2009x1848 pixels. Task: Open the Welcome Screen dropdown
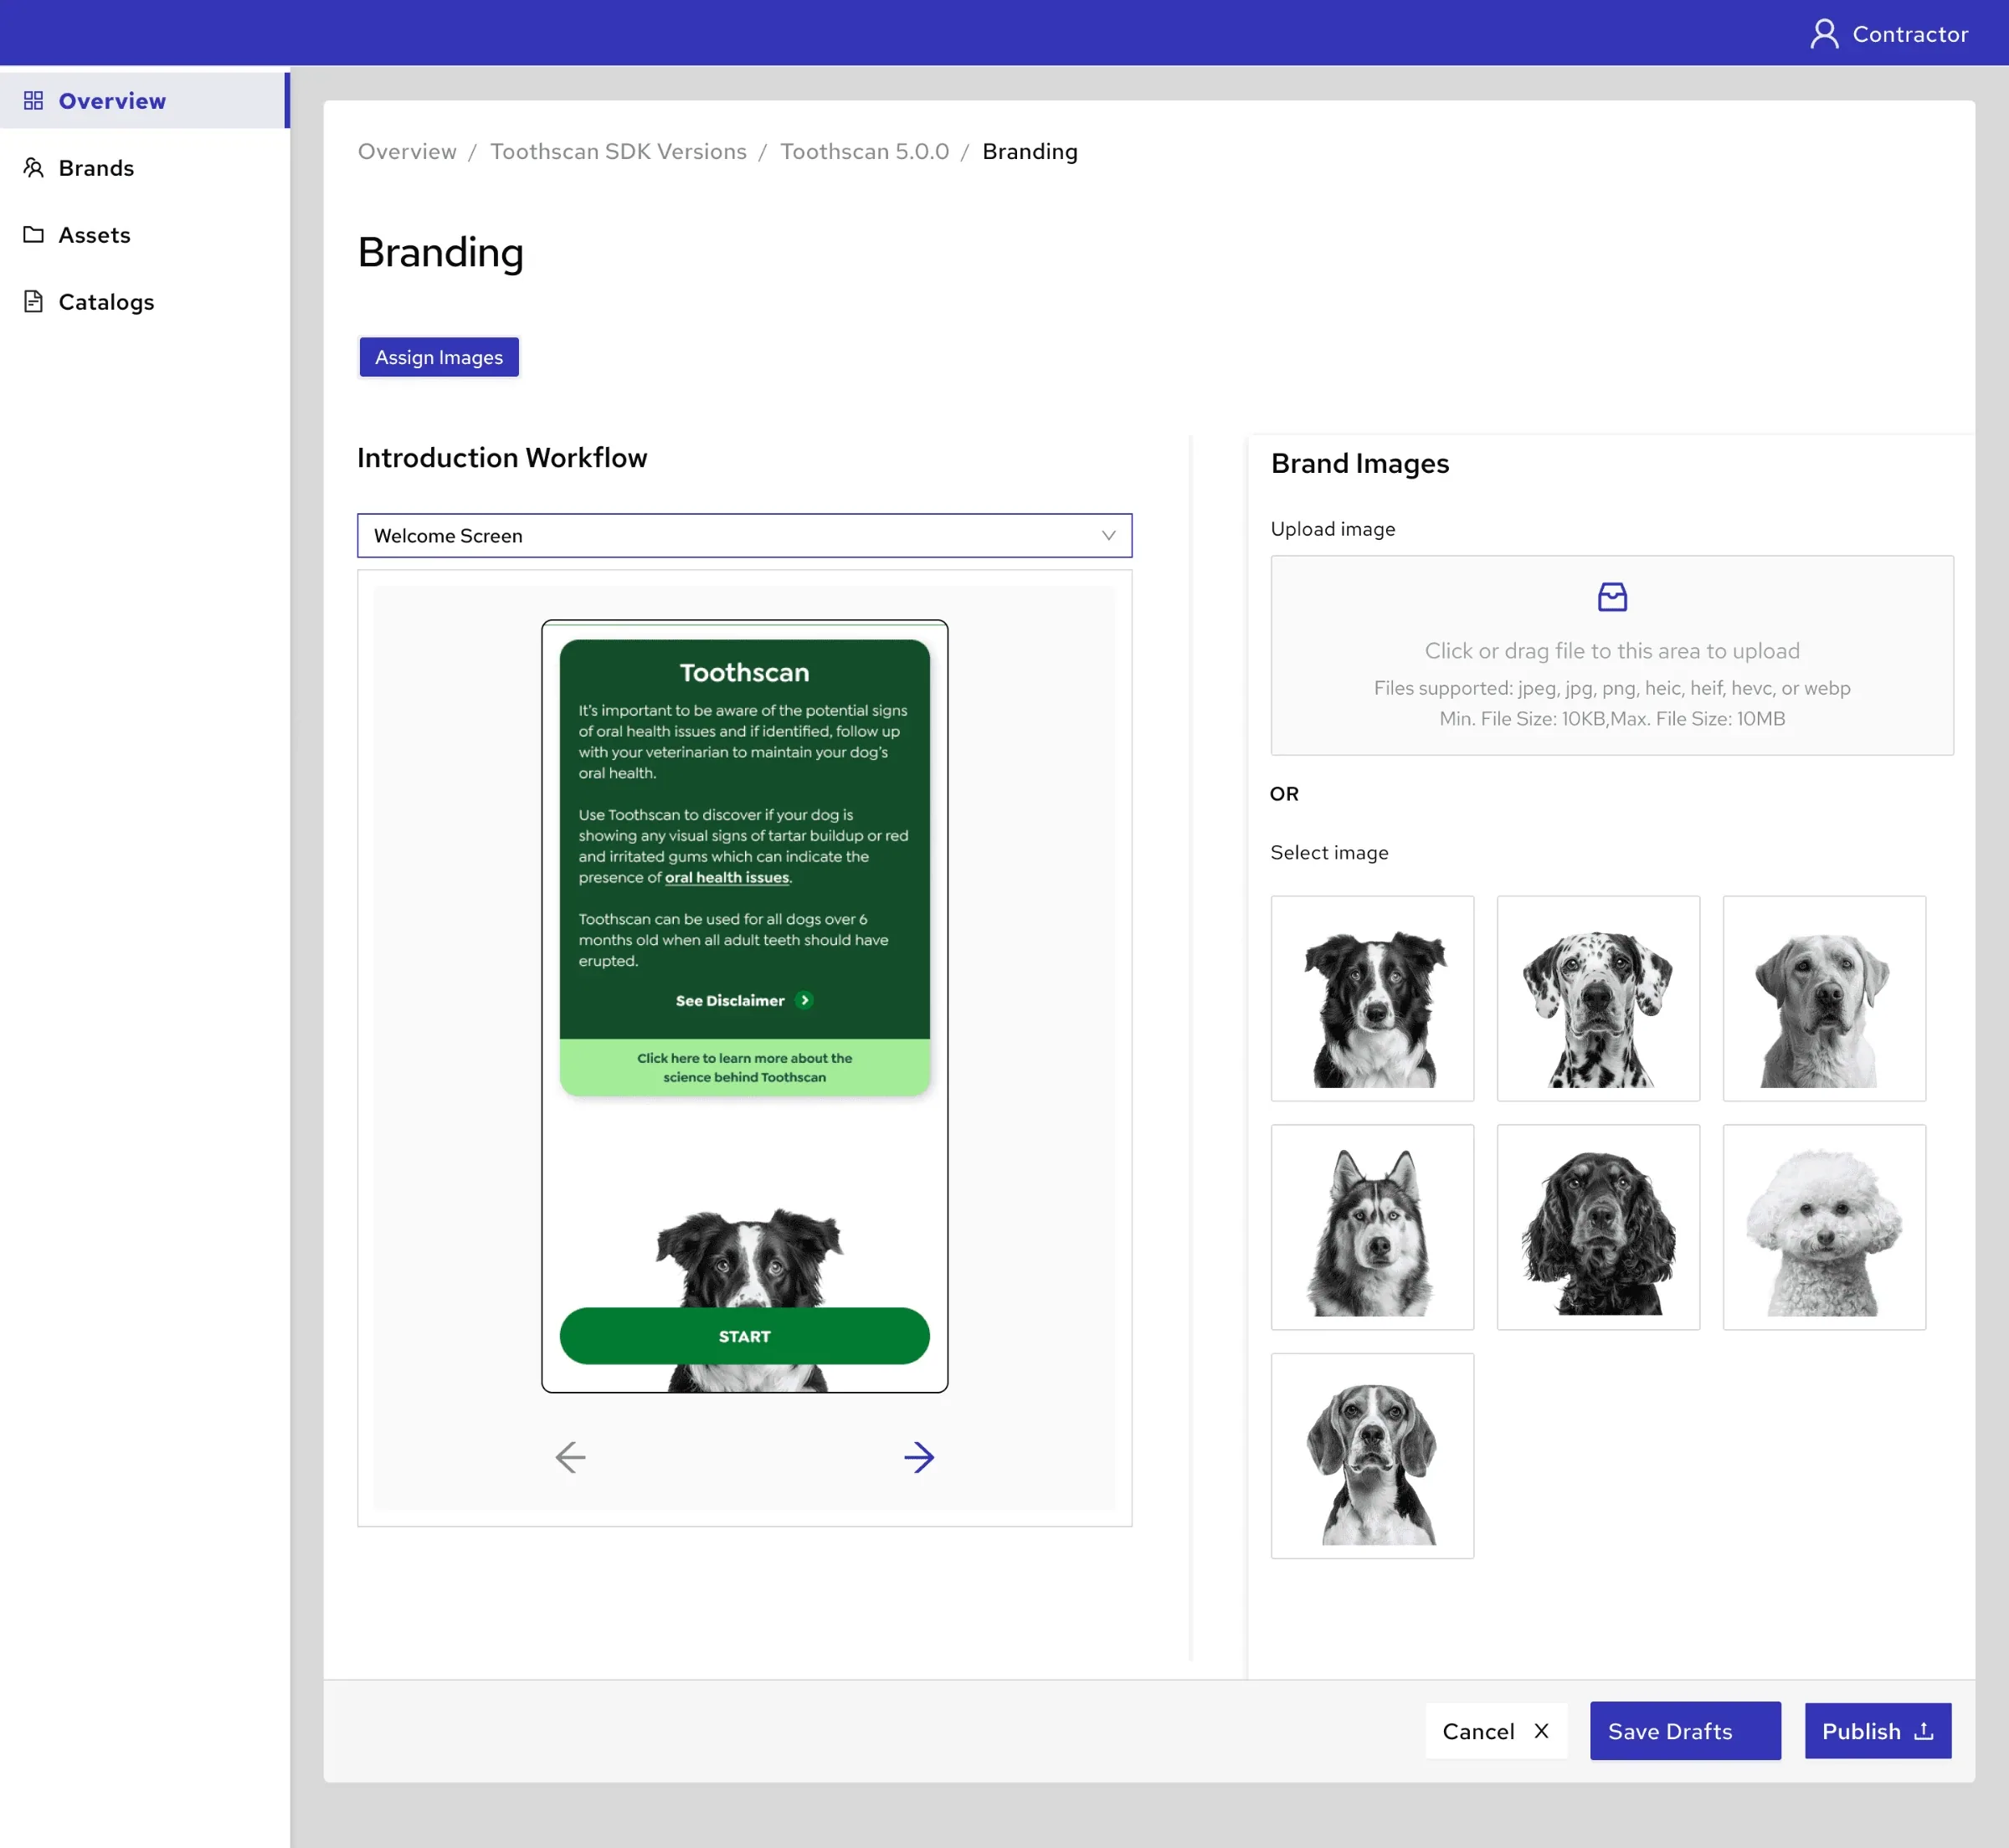coord(744,536)
